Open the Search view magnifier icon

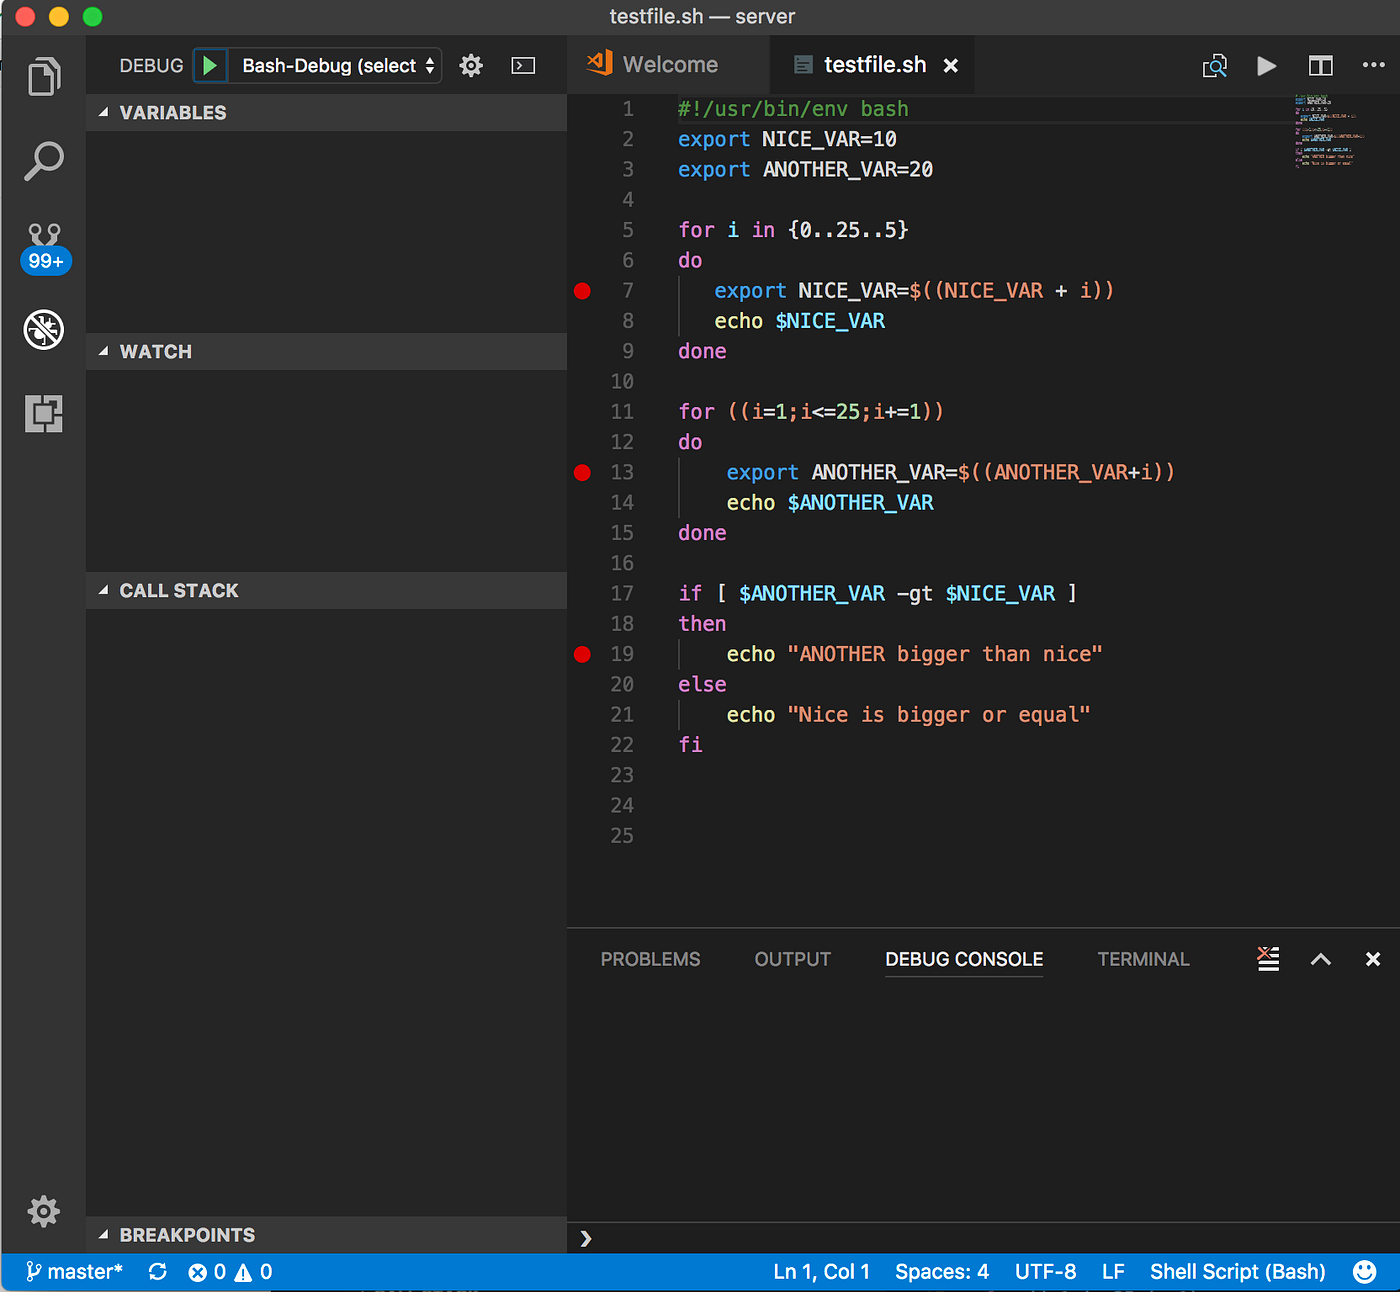pos(44,161)
